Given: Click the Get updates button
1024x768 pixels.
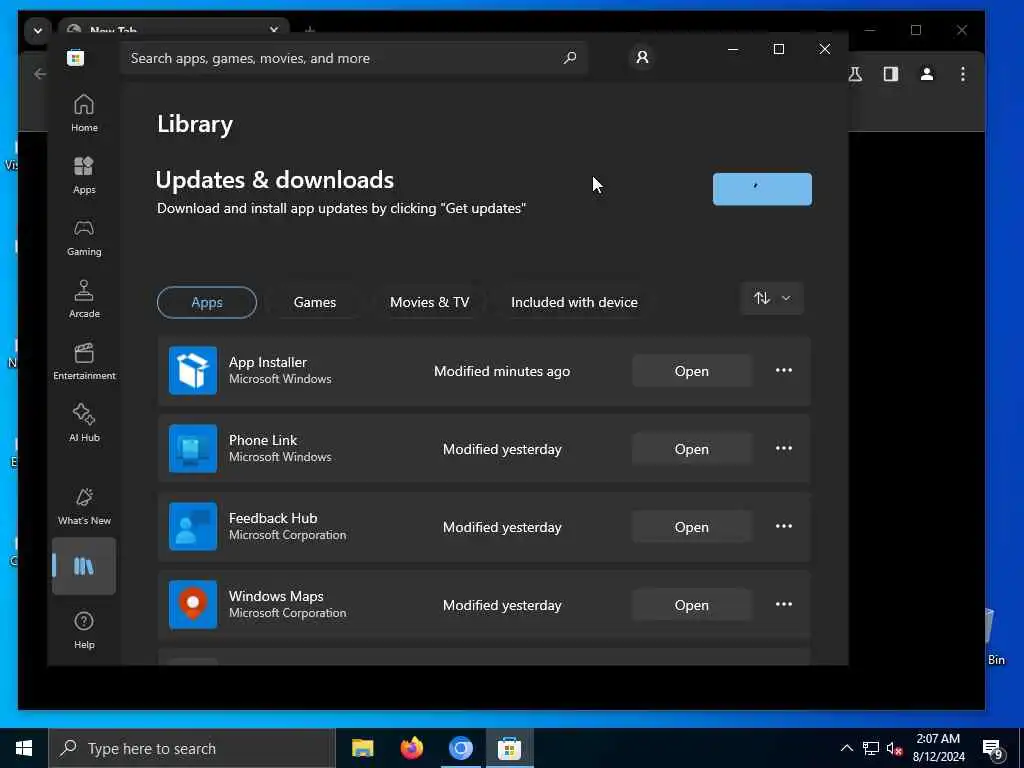Looking at the screenshot, I should coord(762,189).
